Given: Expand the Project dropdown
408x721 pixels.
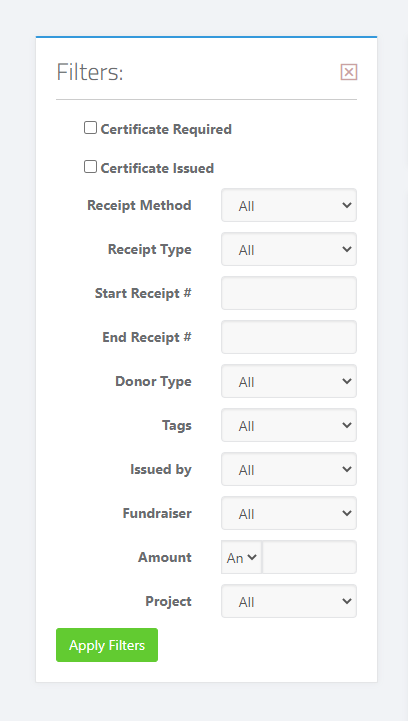Looking at the screenshot, I should coord(289,601).
